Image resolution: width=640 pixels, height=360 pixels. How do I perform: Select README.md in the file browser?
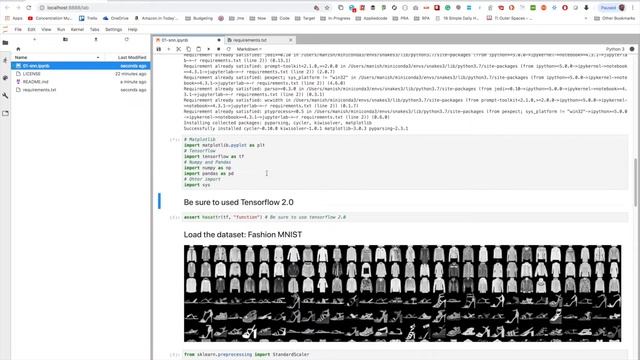81,82
